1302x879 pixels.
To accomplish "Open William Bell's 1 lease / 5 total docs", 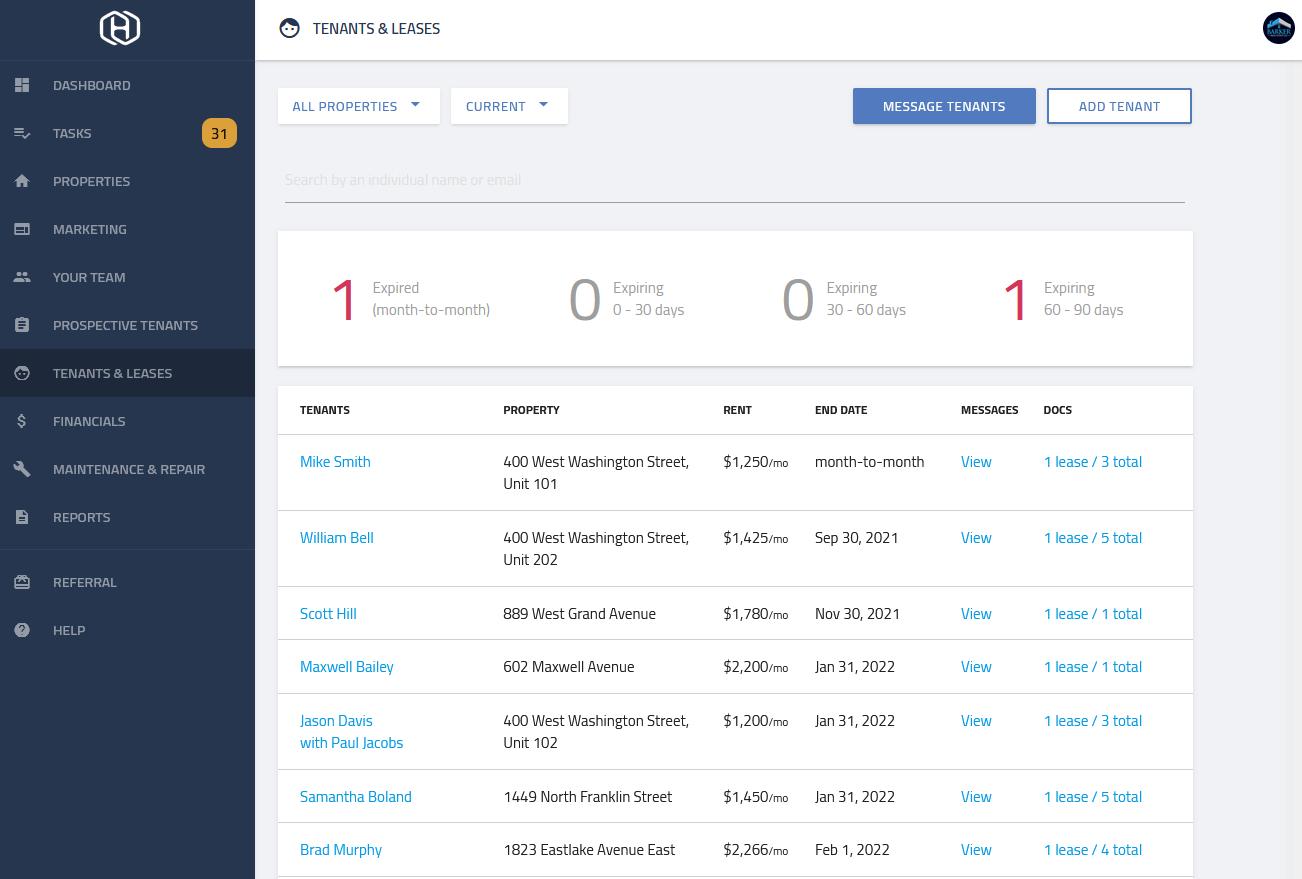I will (x=1093, y=538).
